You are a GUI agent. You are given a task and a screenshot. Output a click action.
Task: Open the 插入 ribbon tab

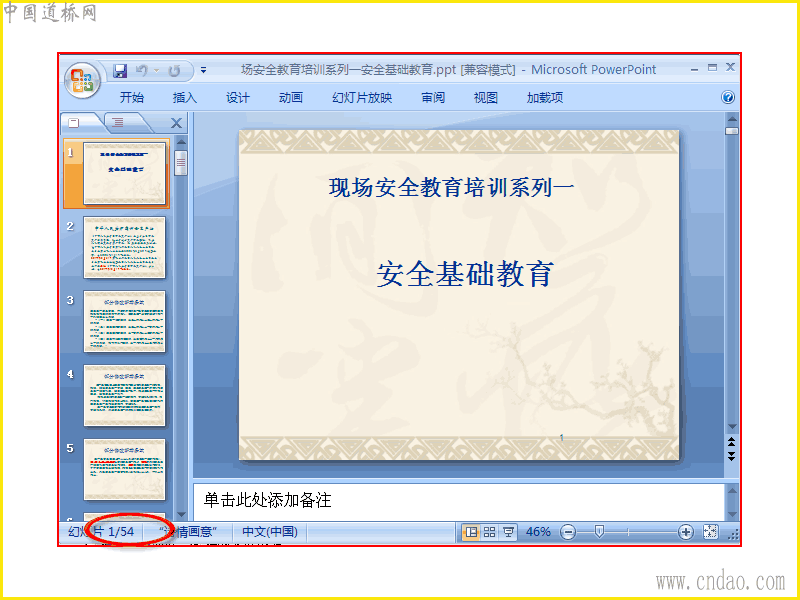(185, 97)
